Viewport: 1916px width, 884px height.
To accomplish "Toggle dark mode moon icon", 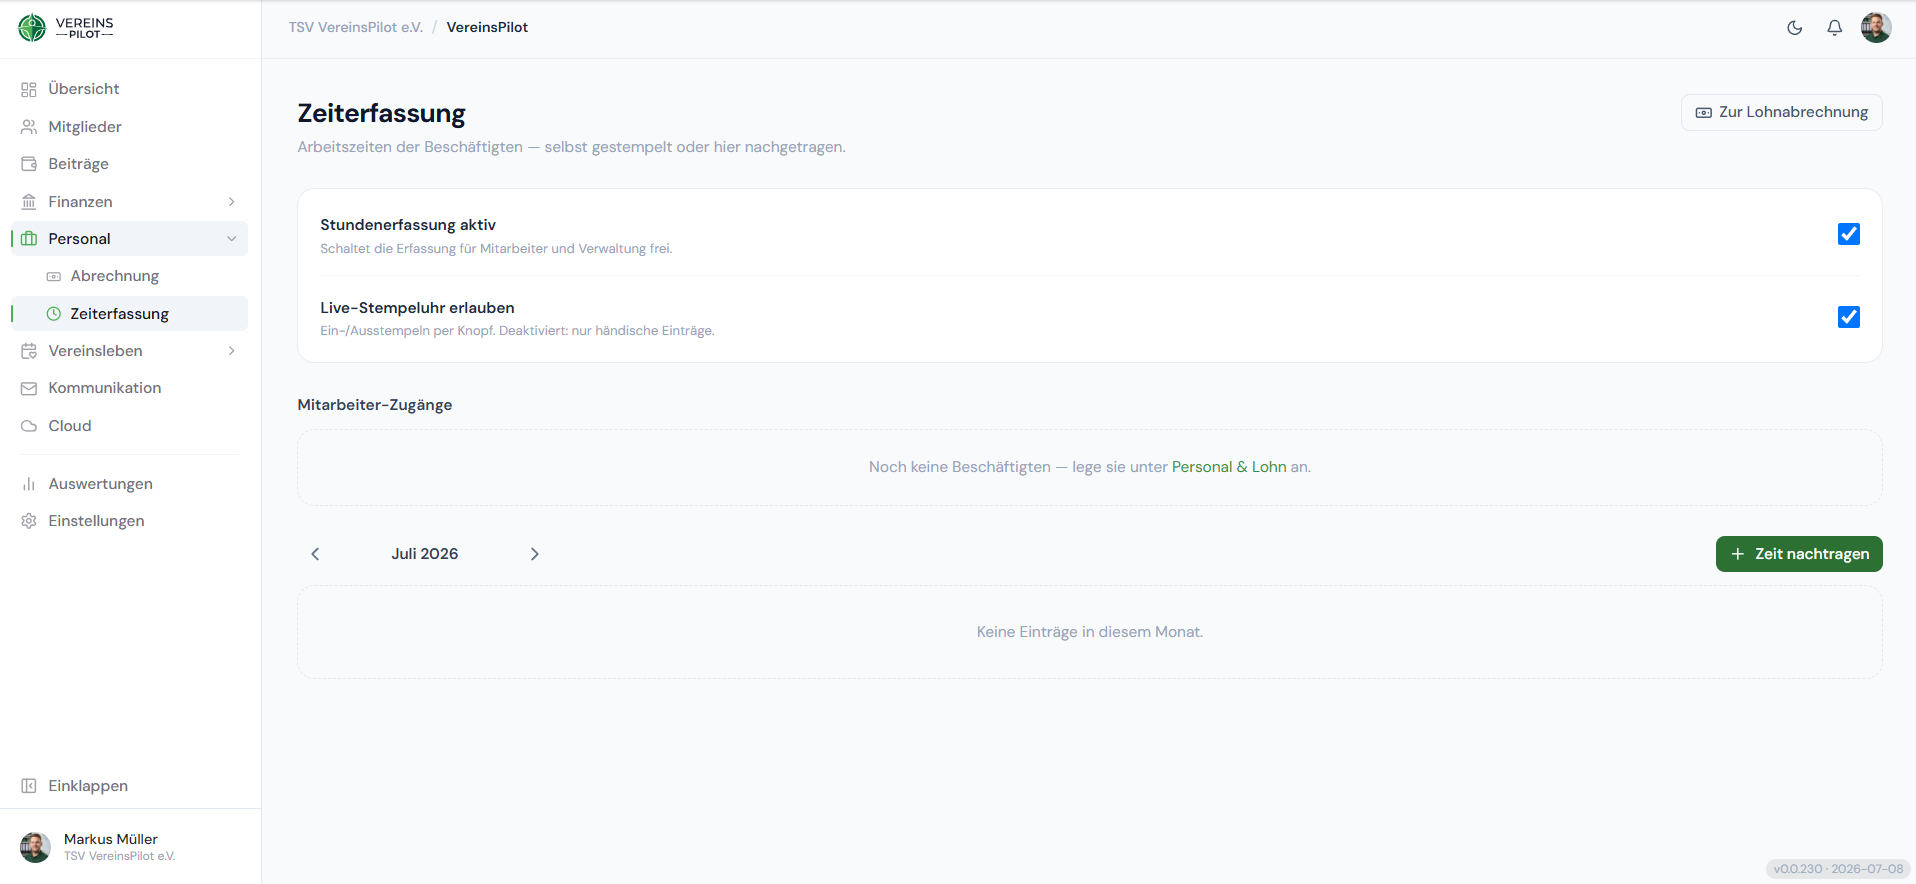I will point(1795,28).
